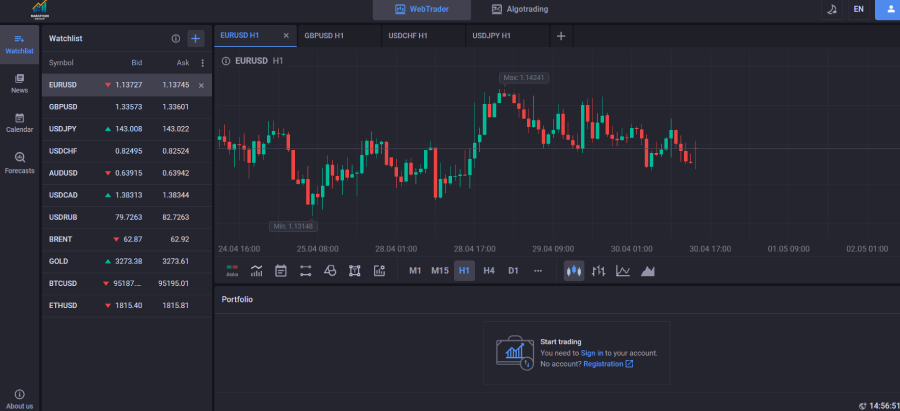Select area chart type

tap(647, 270)
